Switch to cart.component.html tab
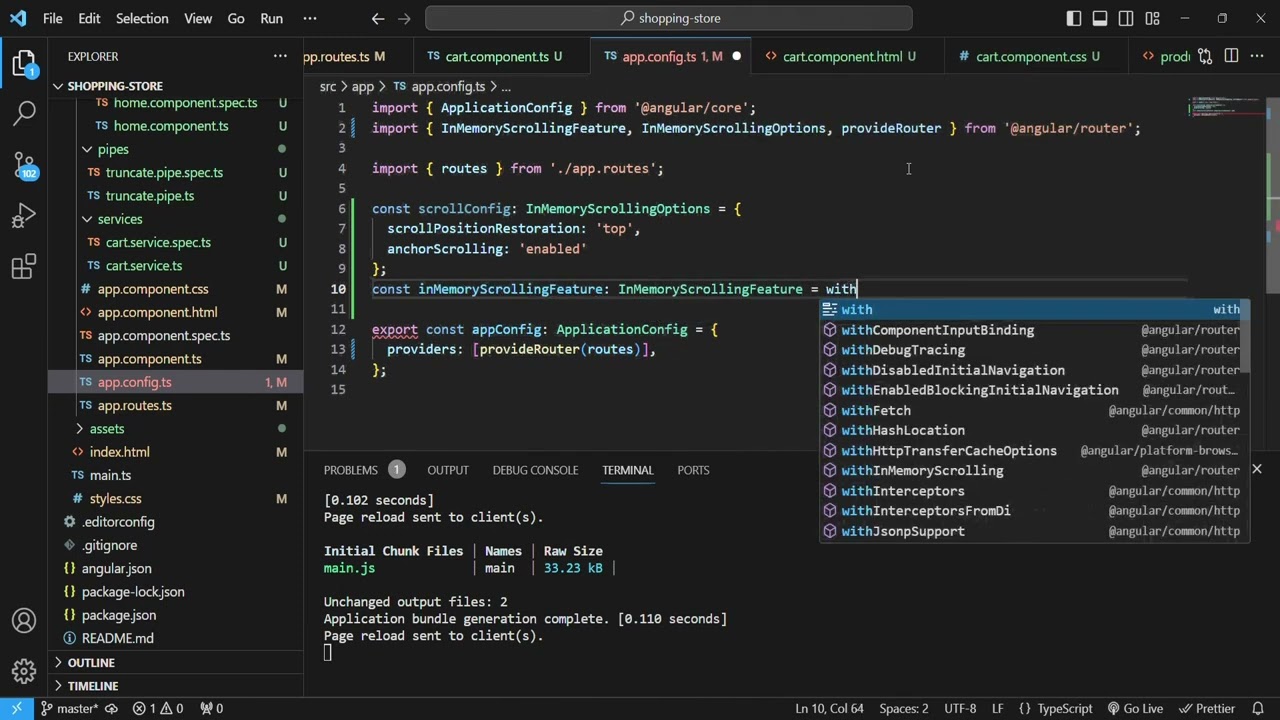1280x720 pixels. pyautogui.click(x=842, y=57)
